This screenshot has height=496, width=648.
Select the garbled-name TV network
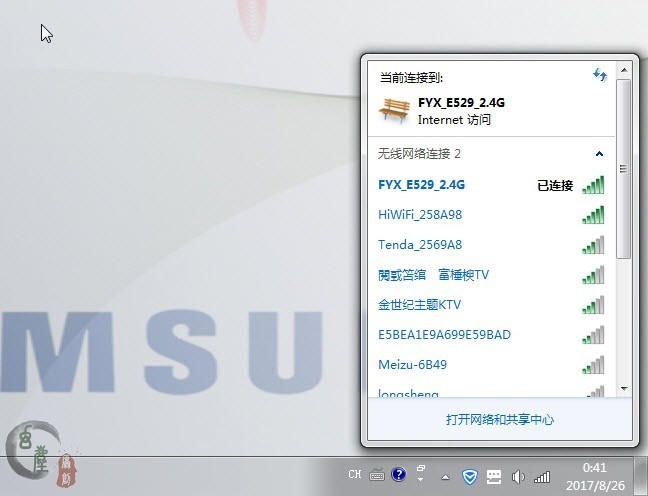491,275
